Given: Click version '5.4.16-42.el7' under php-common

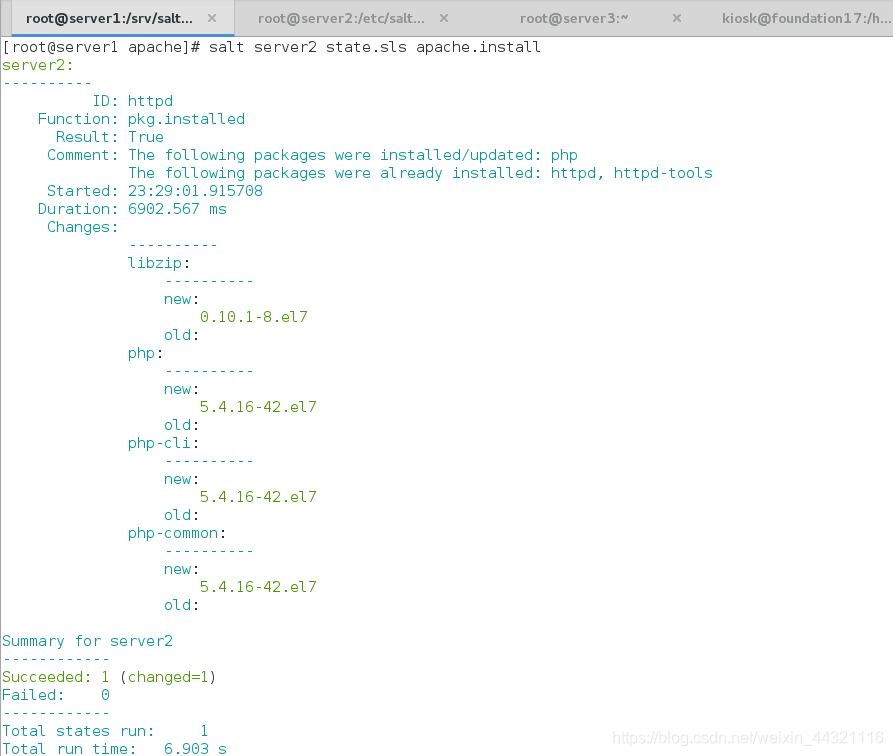Looking at the screenshot, I should (x=258, y=587).
